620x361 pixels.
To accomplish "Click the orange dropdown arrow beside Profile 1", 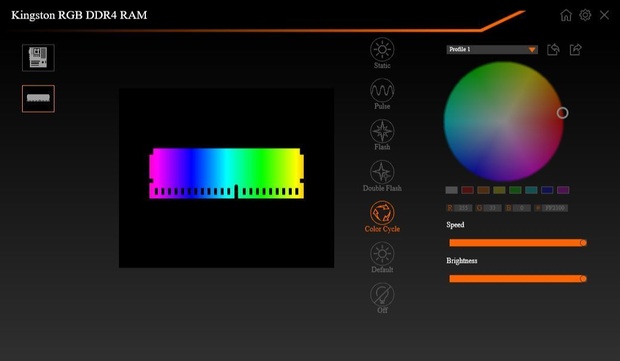I will coord(532,49).
